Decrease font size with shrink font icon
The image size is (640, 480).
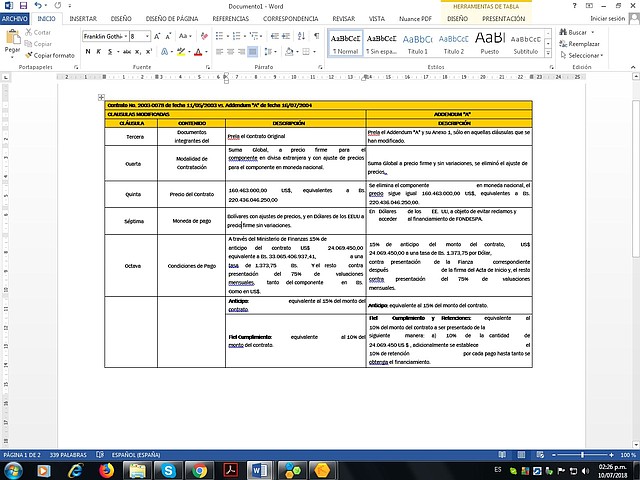click(168, 36)
